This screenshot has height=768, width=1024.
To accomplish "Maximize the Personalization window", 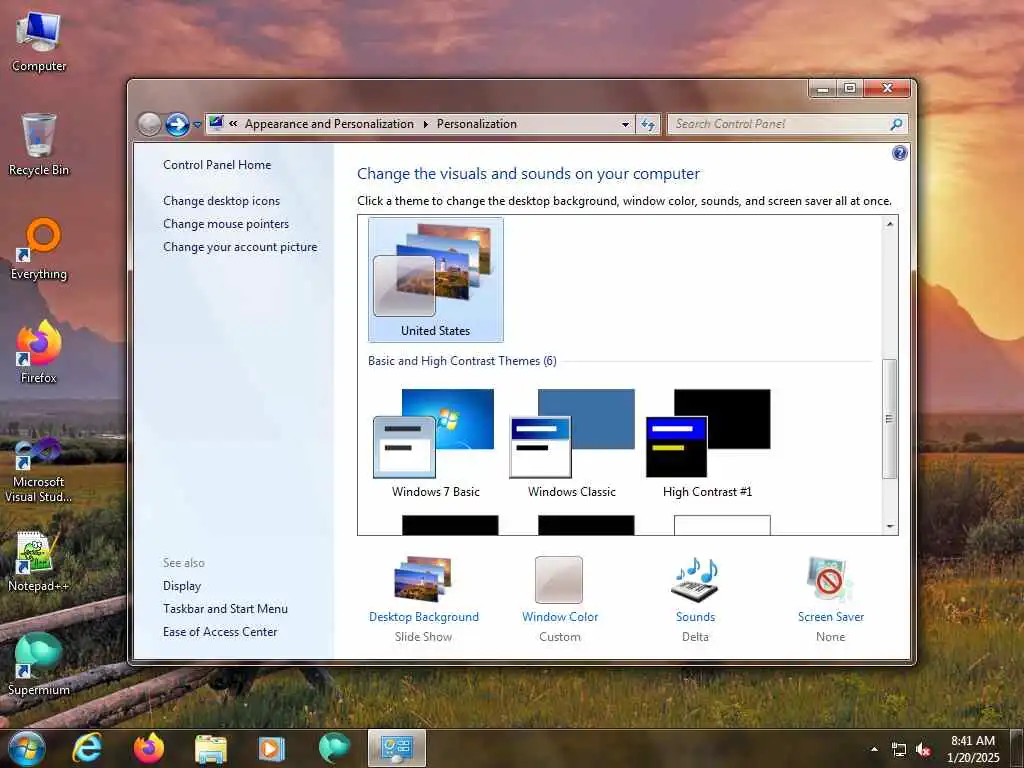I will tap(850, 88).
